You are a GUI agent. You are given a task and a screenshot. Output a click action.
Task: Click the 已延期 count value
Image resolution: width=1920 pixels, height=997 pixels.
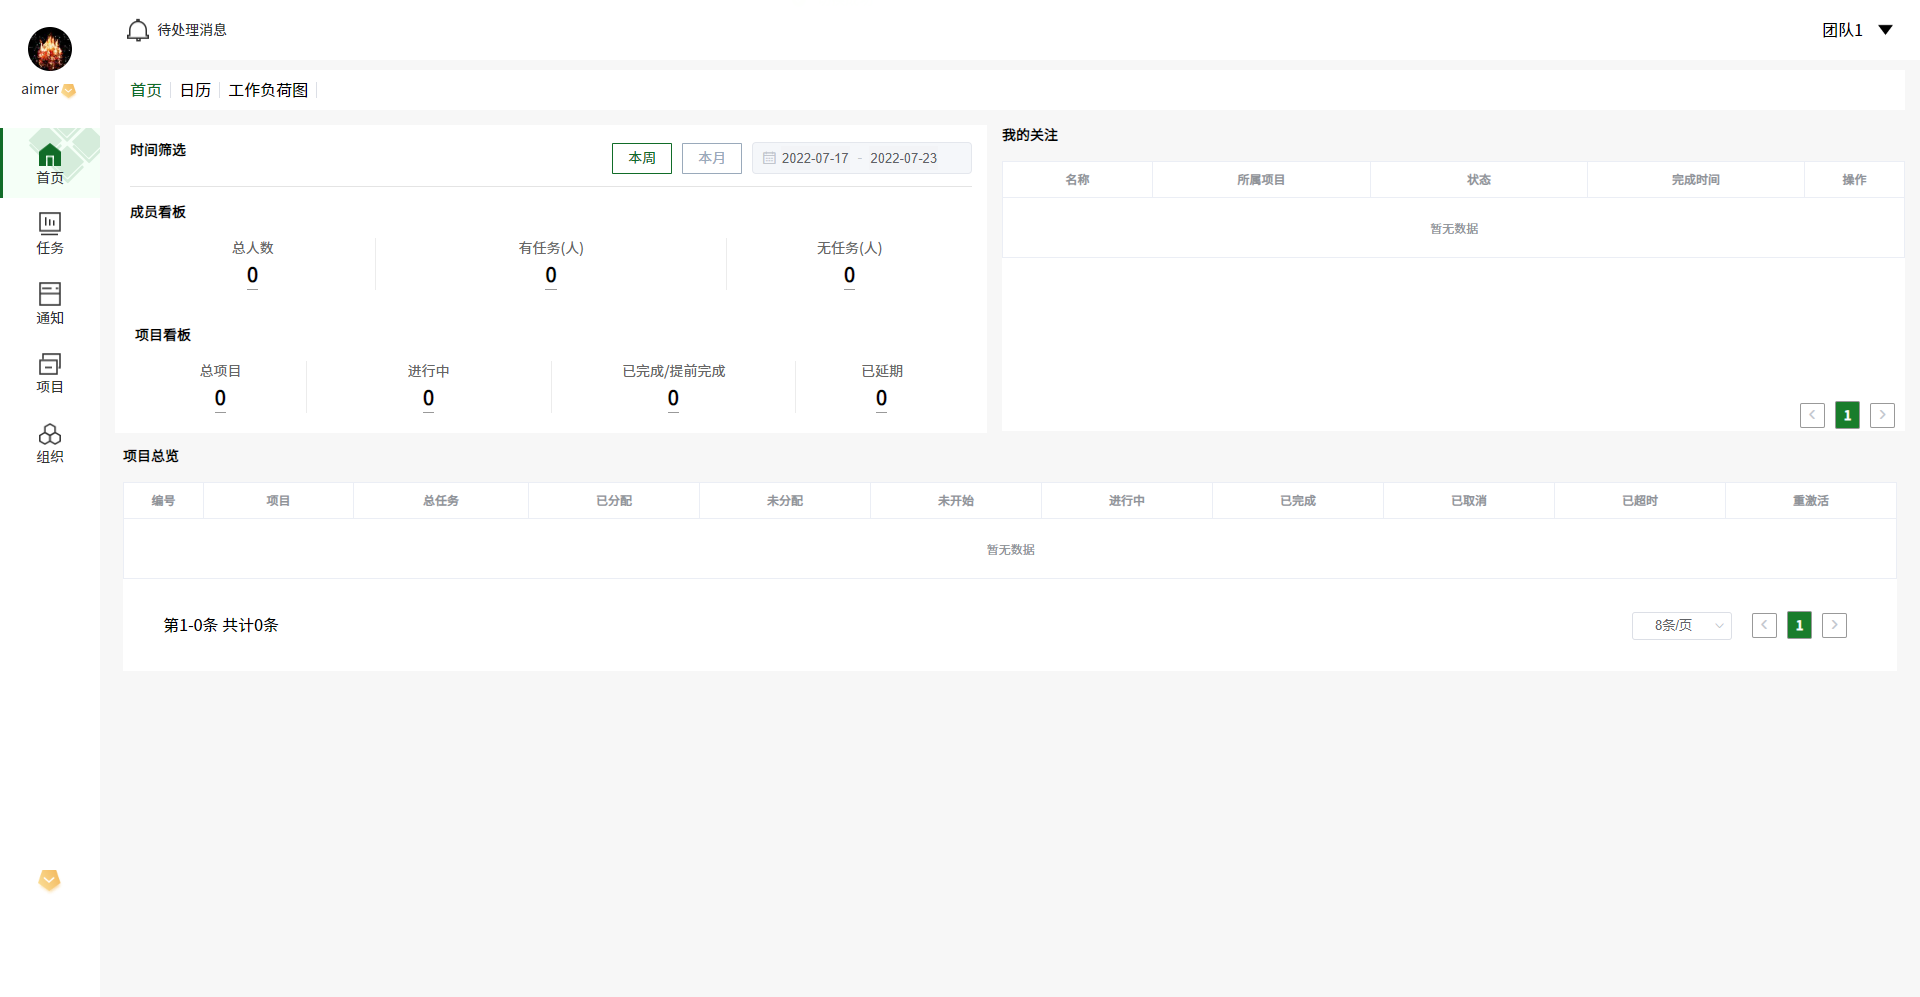[881, 398]
